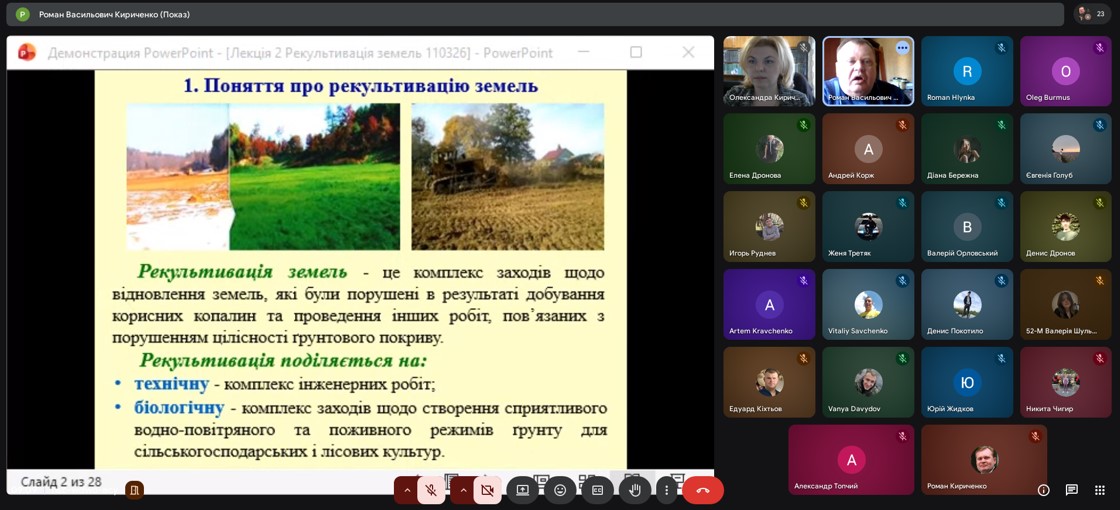Select Андрей Корж participant tile
Image resolution: width=1120 pixels, height=510 pixels.
[868, 149]
